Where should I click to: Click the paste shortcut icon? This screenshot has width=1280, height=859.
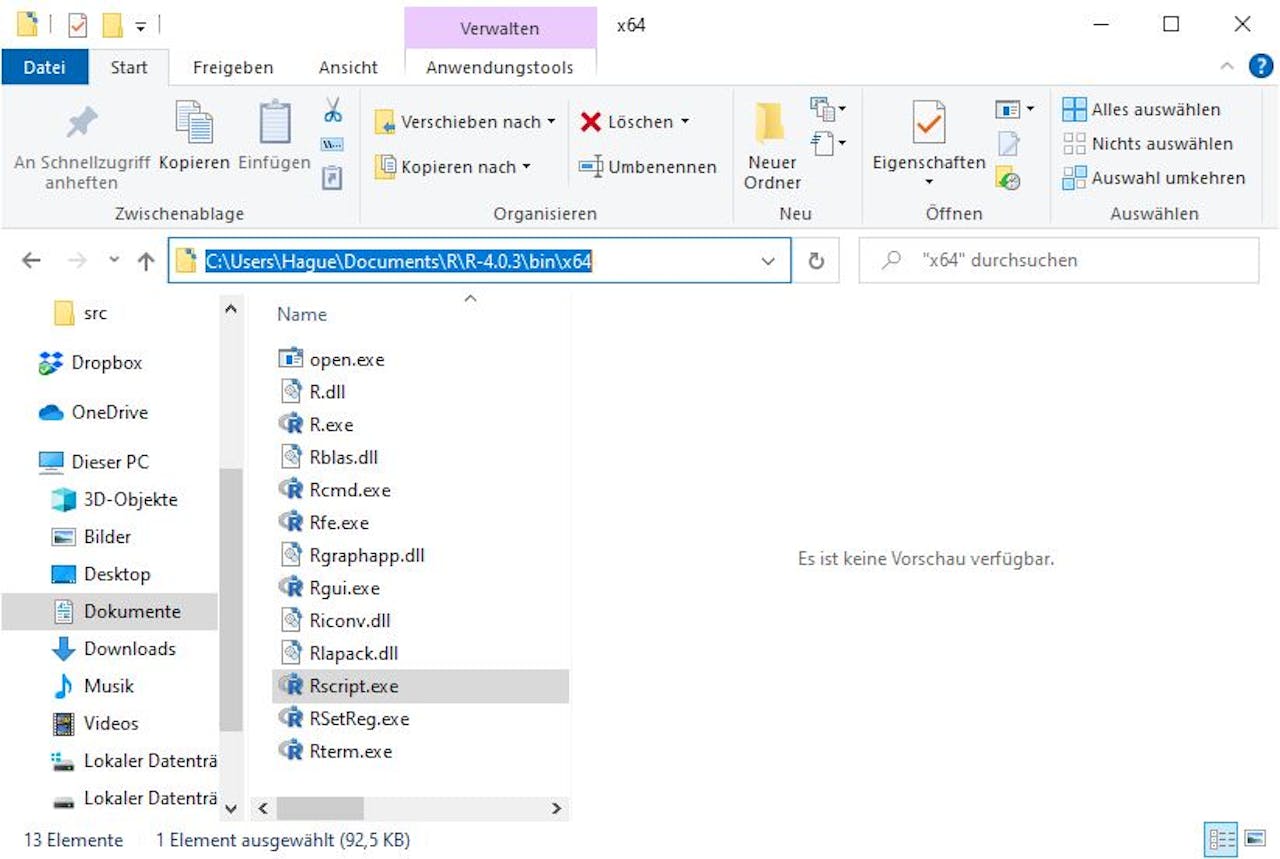click(333, 178)
